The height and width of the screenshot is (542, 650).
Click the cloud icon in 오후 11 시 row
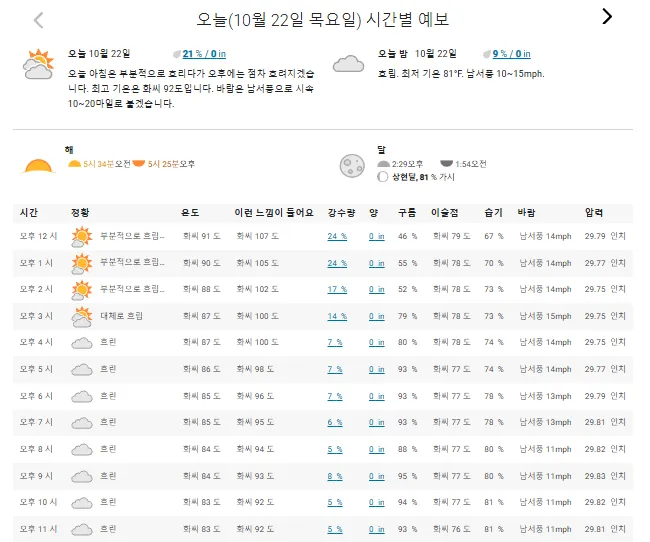click(82, 530)
